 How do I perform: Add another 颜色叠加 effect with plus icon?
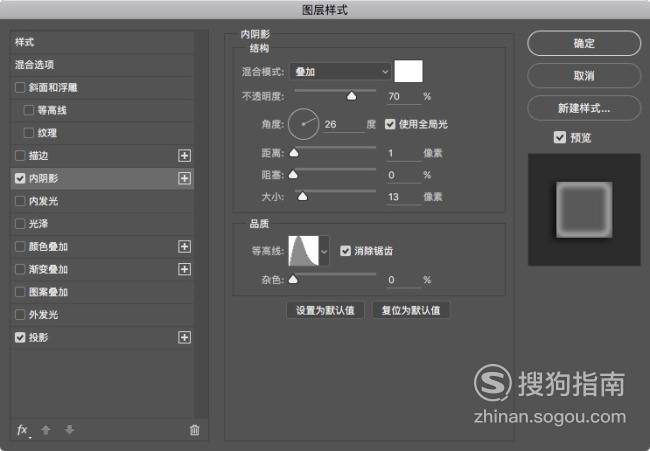[x=184, y=247]
